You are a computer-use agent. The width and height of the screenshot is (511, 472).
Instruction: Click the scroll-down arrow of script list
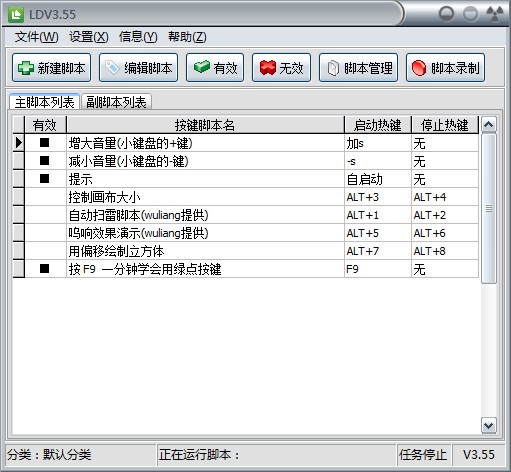pos(489,425)
